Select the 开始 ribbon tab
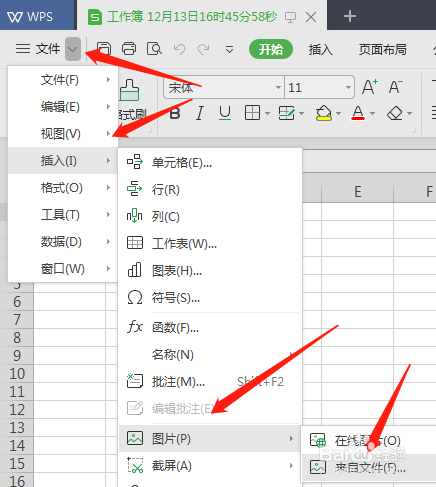436x487 pixels. pyautogui.click(x=271, y=49)
